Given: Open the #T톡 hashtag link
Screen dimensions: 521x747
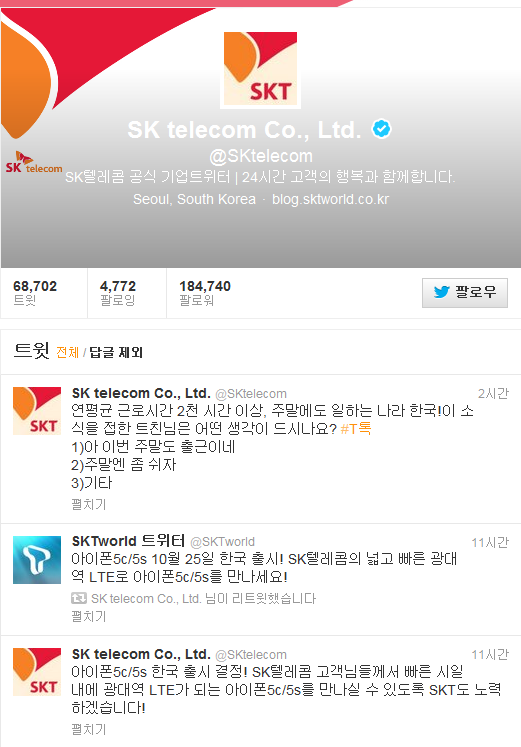Looking at the screenshot, I should pos(356,429).
